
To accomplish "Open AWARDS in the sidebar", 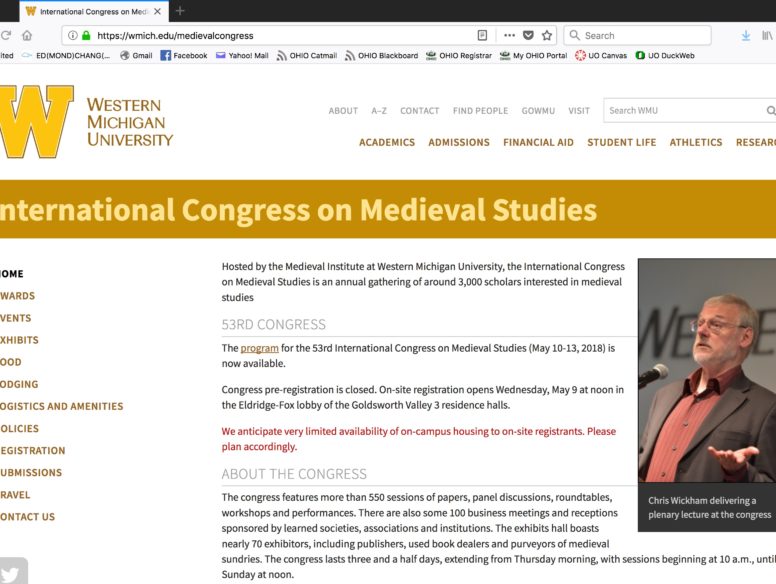I will (17, 296).
